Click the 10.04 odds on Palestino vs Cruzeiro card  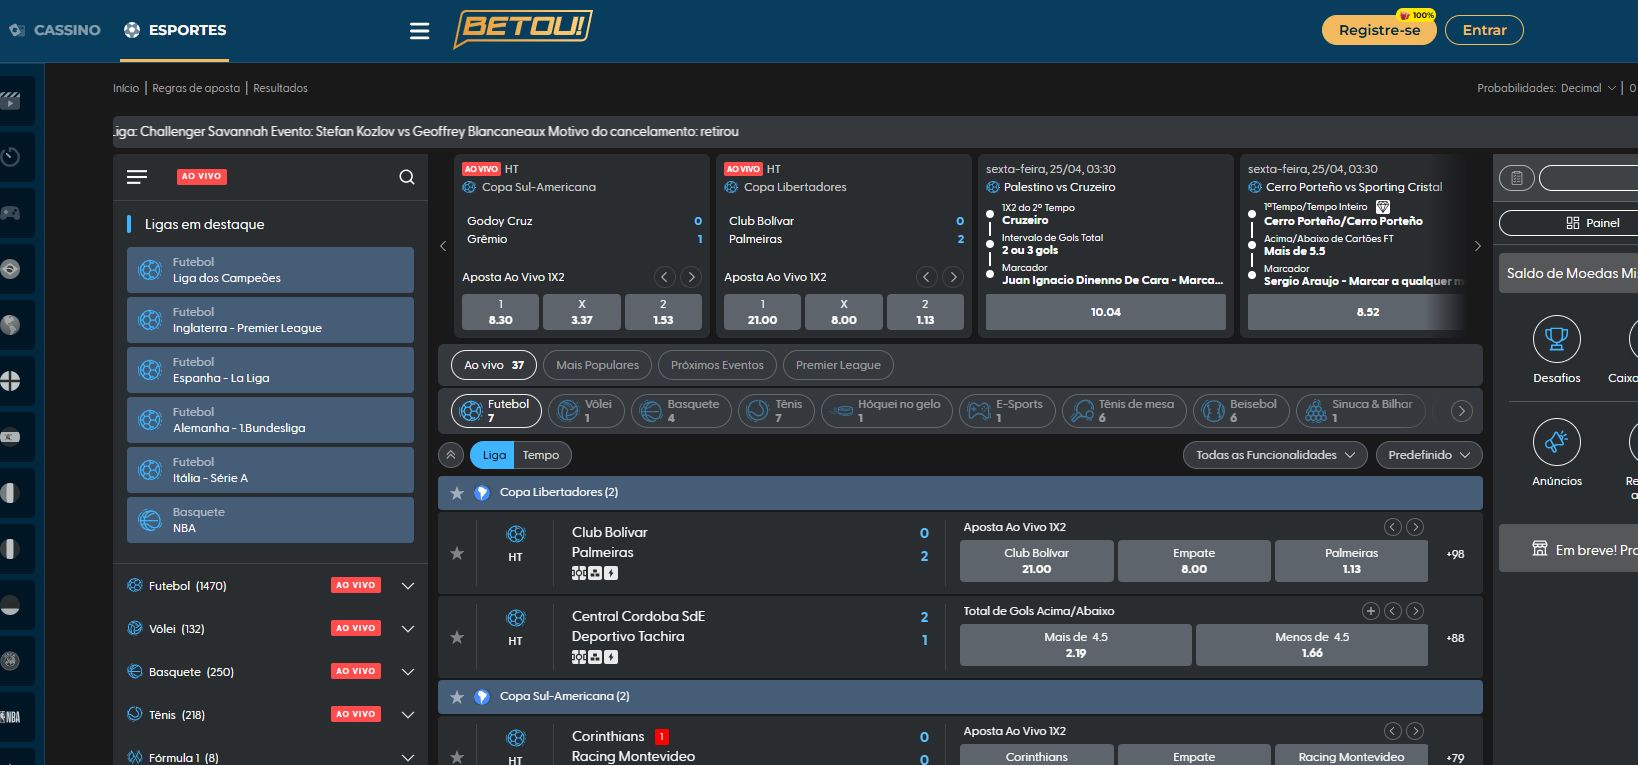pyautogui.click(x=1106, y=312)
